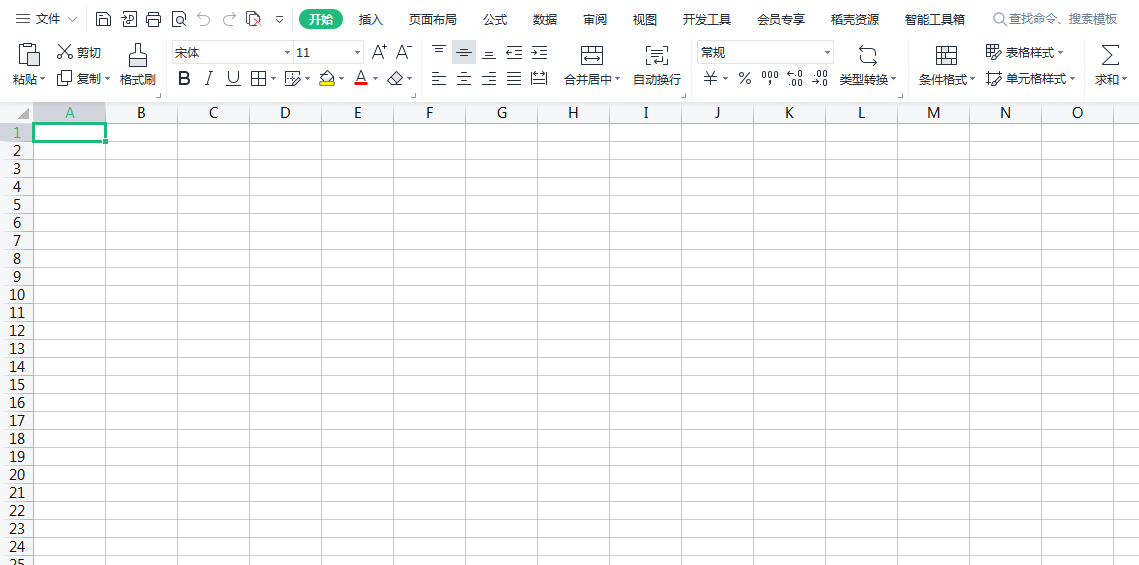The image size is (1139, 565).
Task: Click the 条件格式 Conditional Formatting icon
Action: pos(947,55)
